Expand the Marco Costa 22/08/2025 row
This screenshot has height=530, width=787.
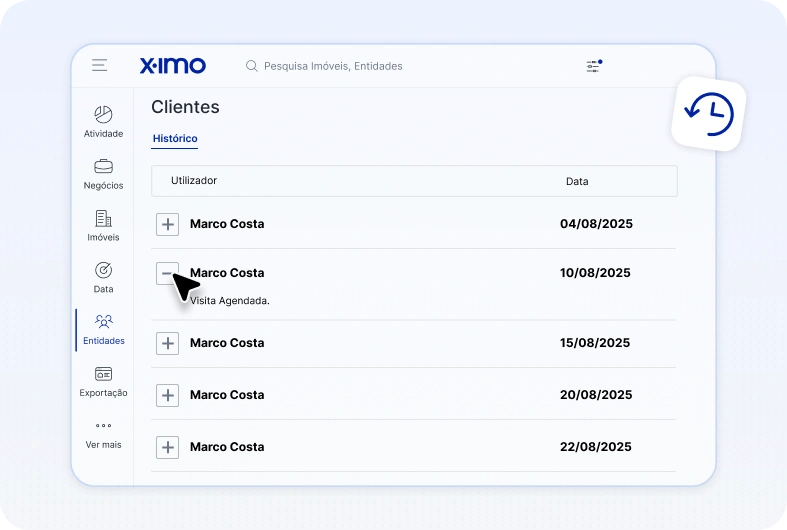point(168,447)
